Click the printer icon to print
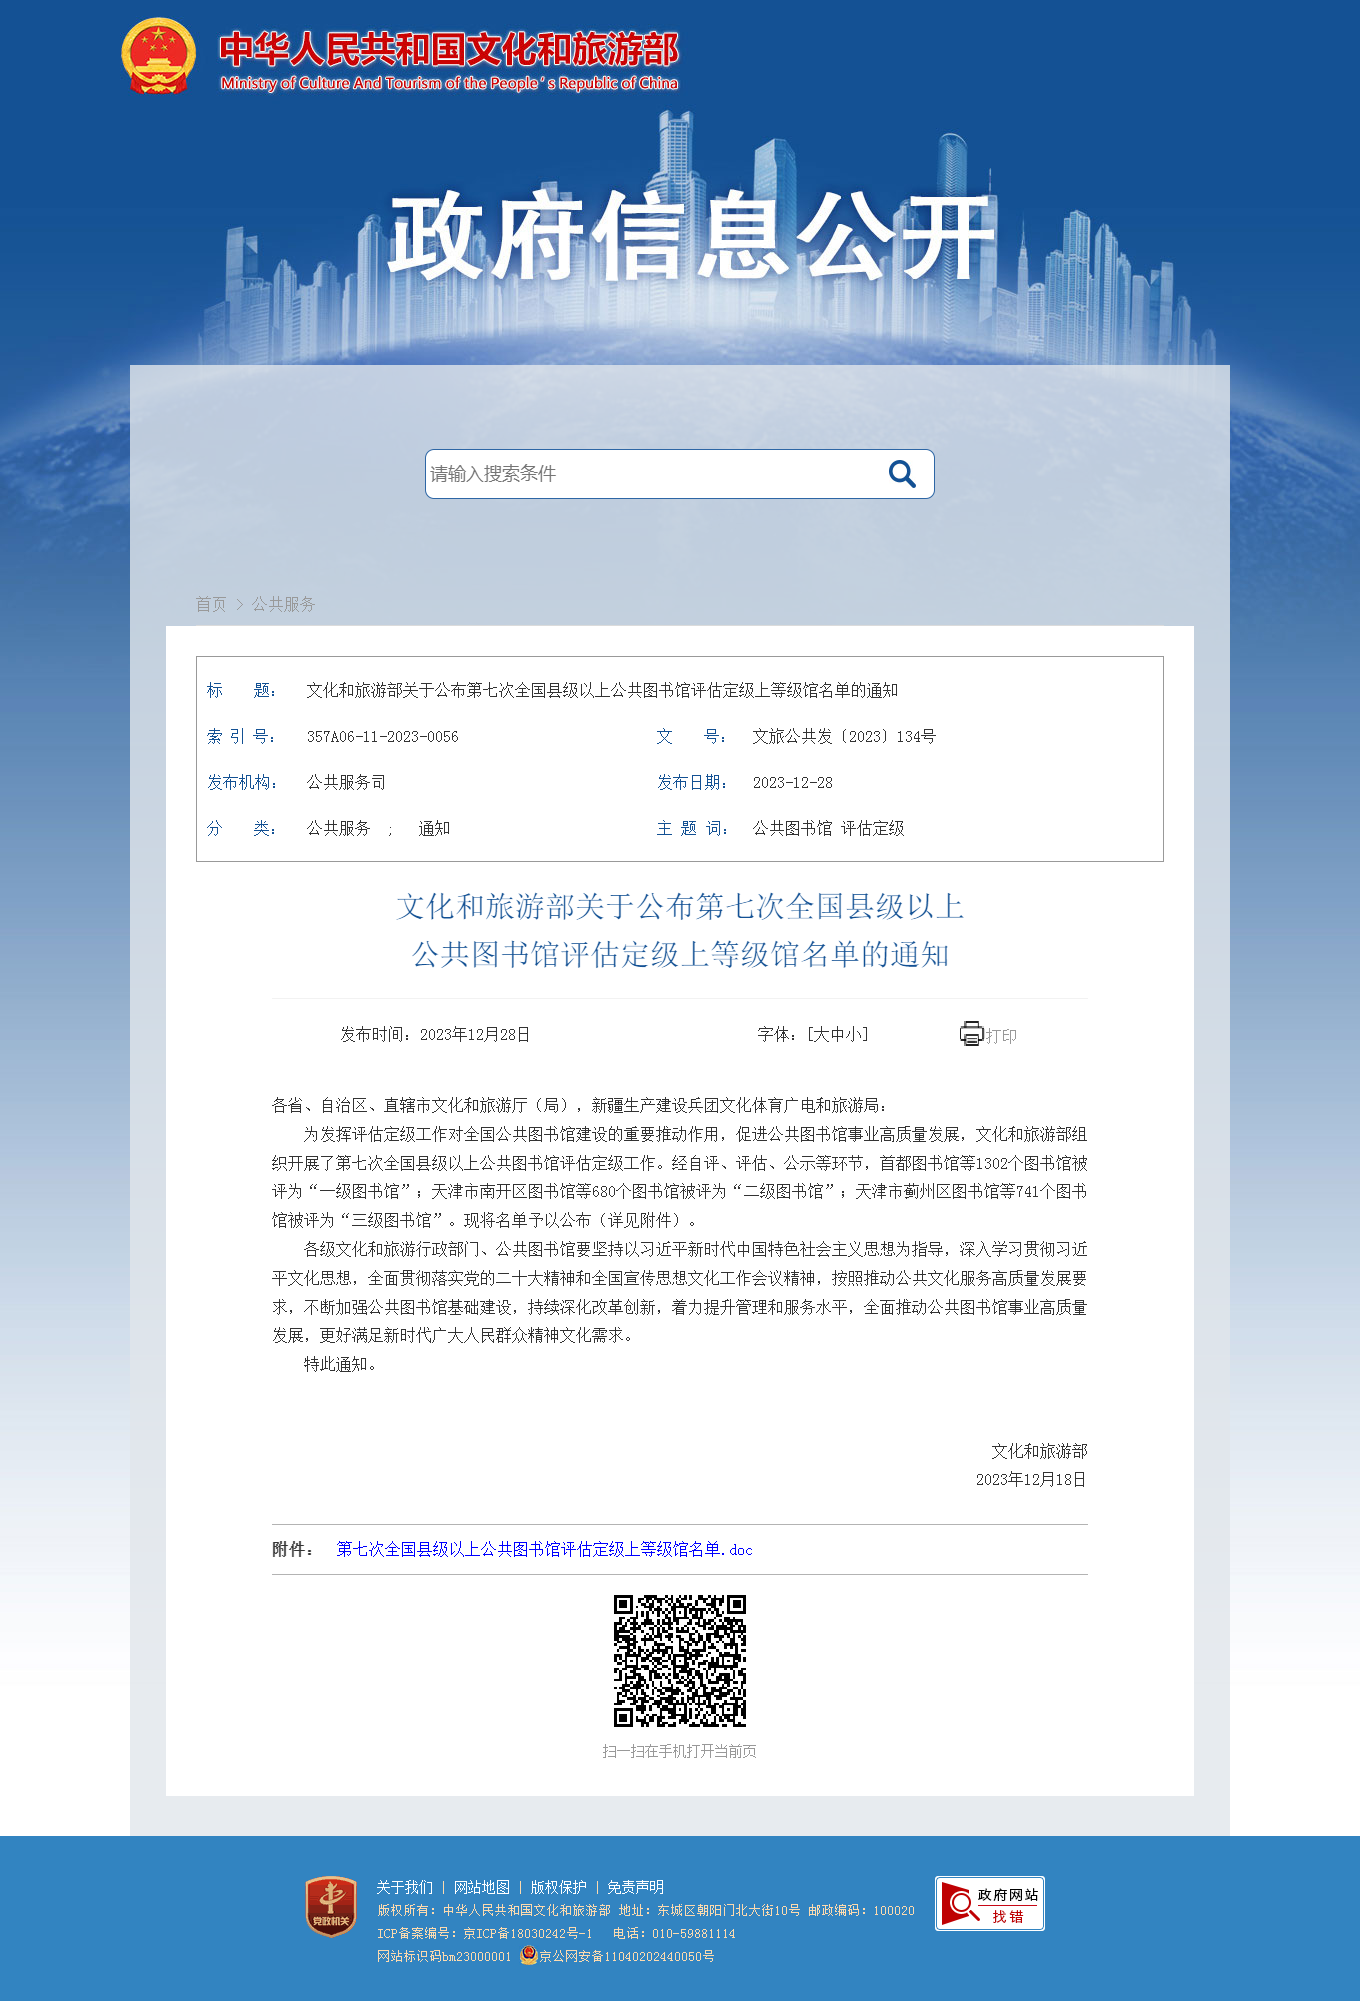 971,1034
